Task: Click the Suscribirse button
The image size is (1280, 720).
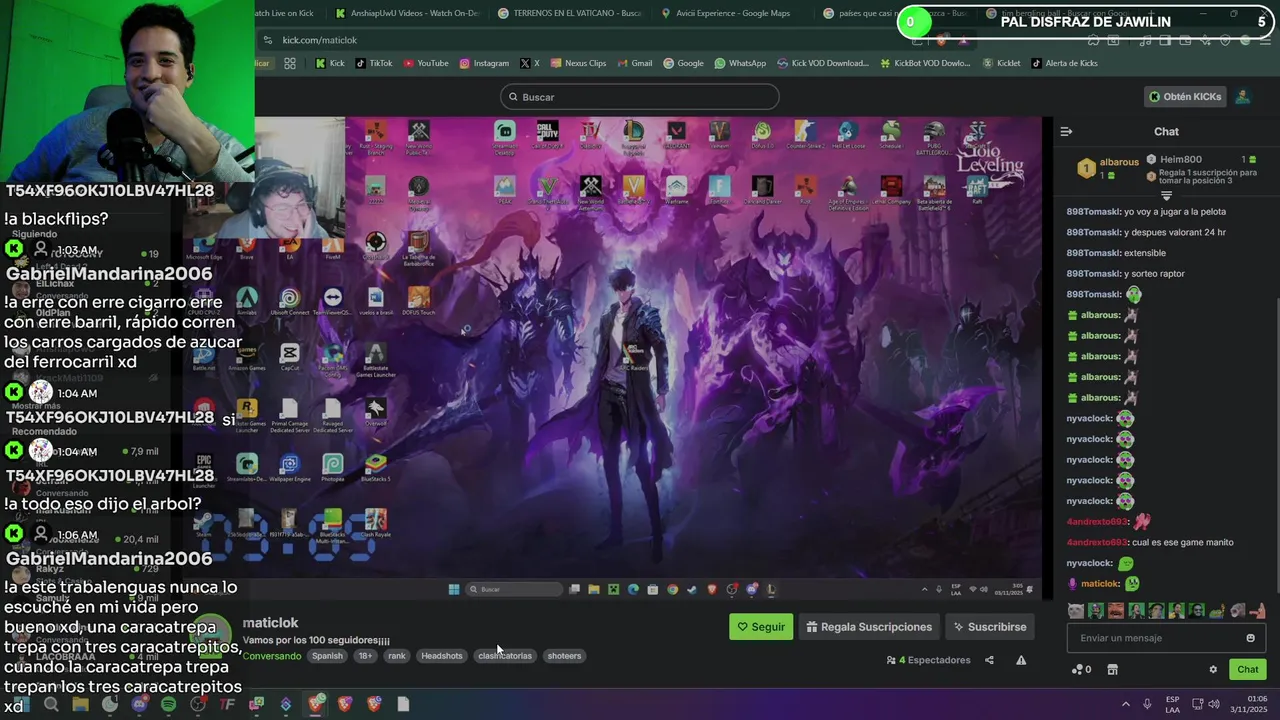Action: (x=990, y=627)
